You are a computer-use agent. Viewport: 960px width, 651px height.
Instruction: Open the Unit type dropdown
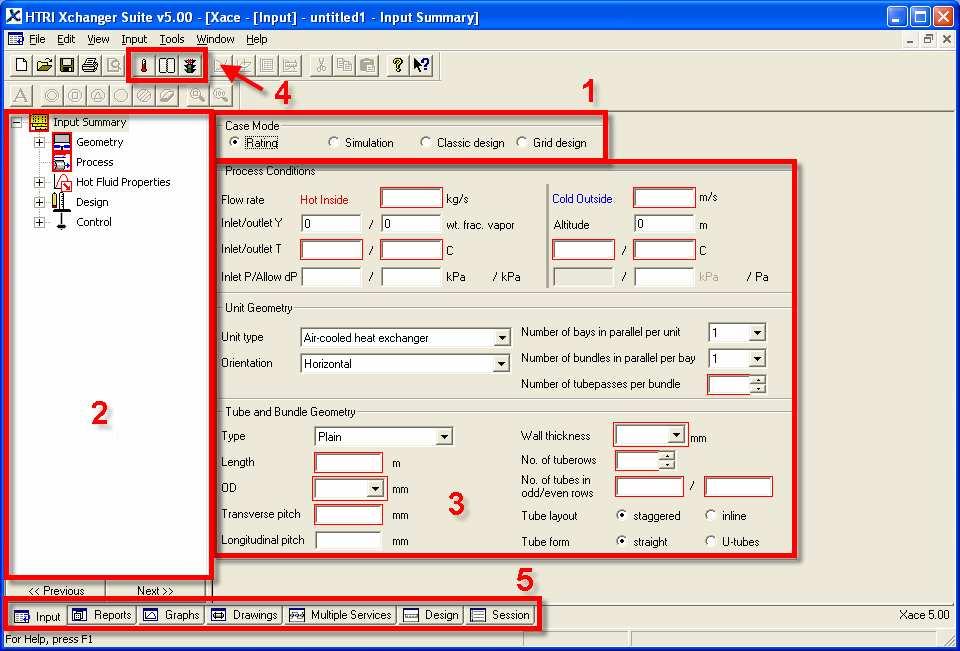(x=501, y=337)
